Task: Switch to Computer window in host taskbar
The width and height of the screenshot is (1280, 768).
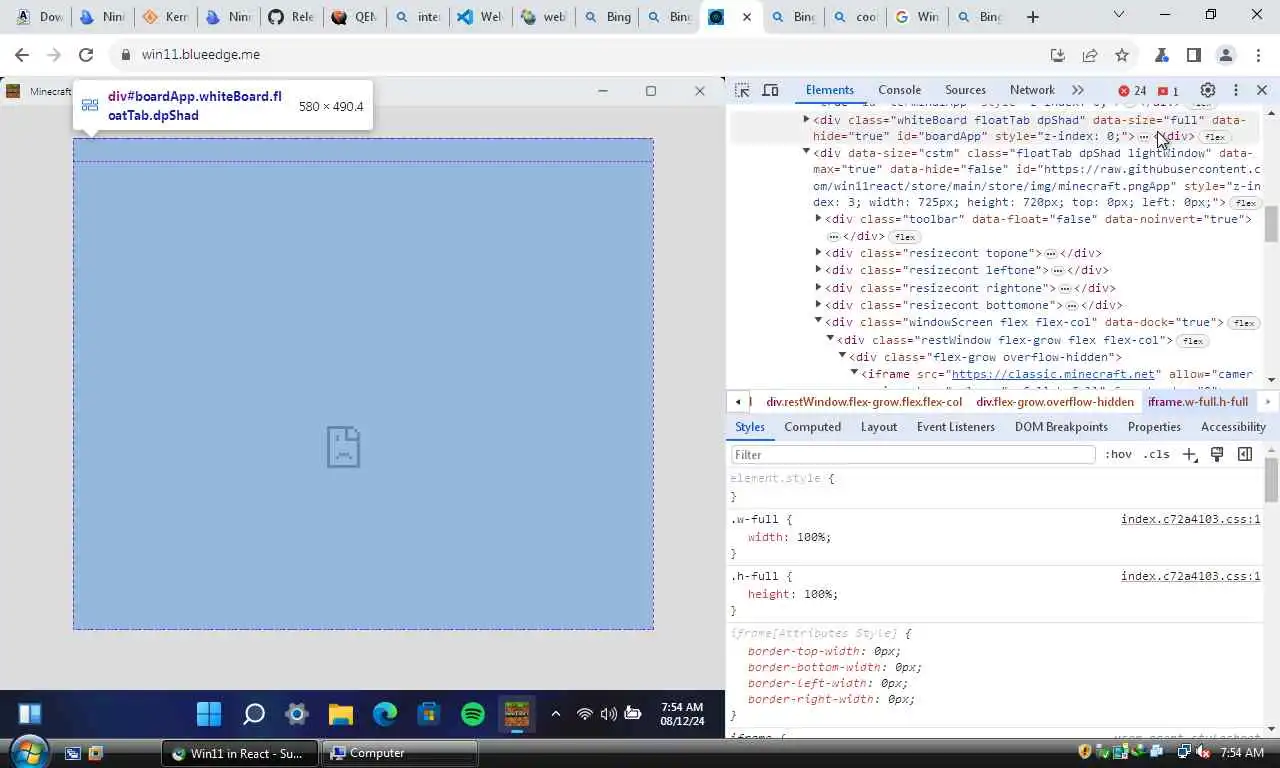Action: point(401,753)
